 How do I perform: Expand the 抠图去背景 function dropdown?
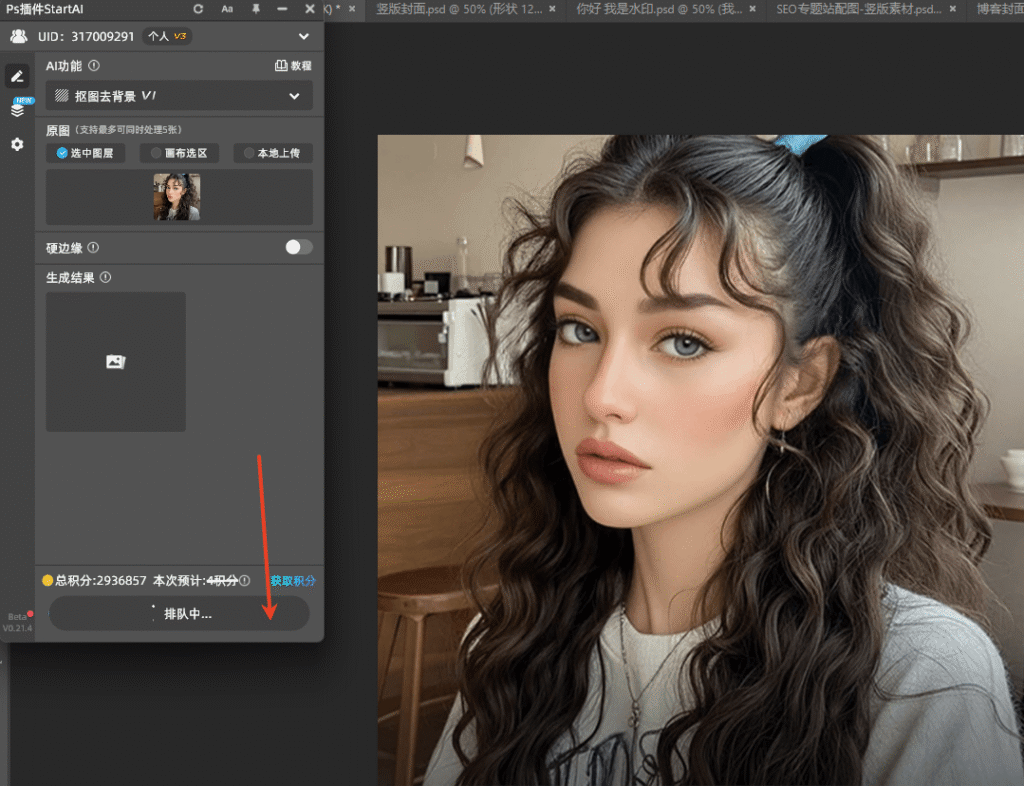coord(294,96)
